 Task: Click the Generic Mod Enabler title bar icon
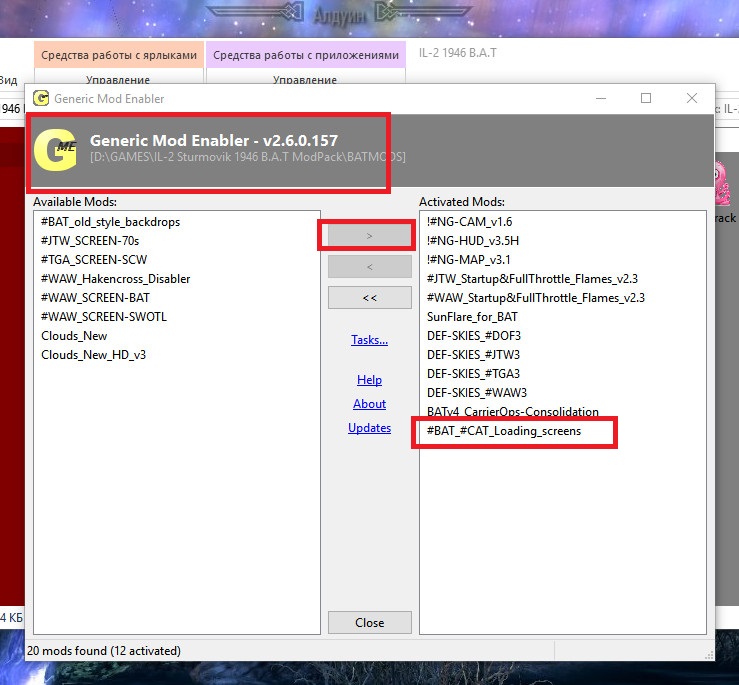(41, 99)
